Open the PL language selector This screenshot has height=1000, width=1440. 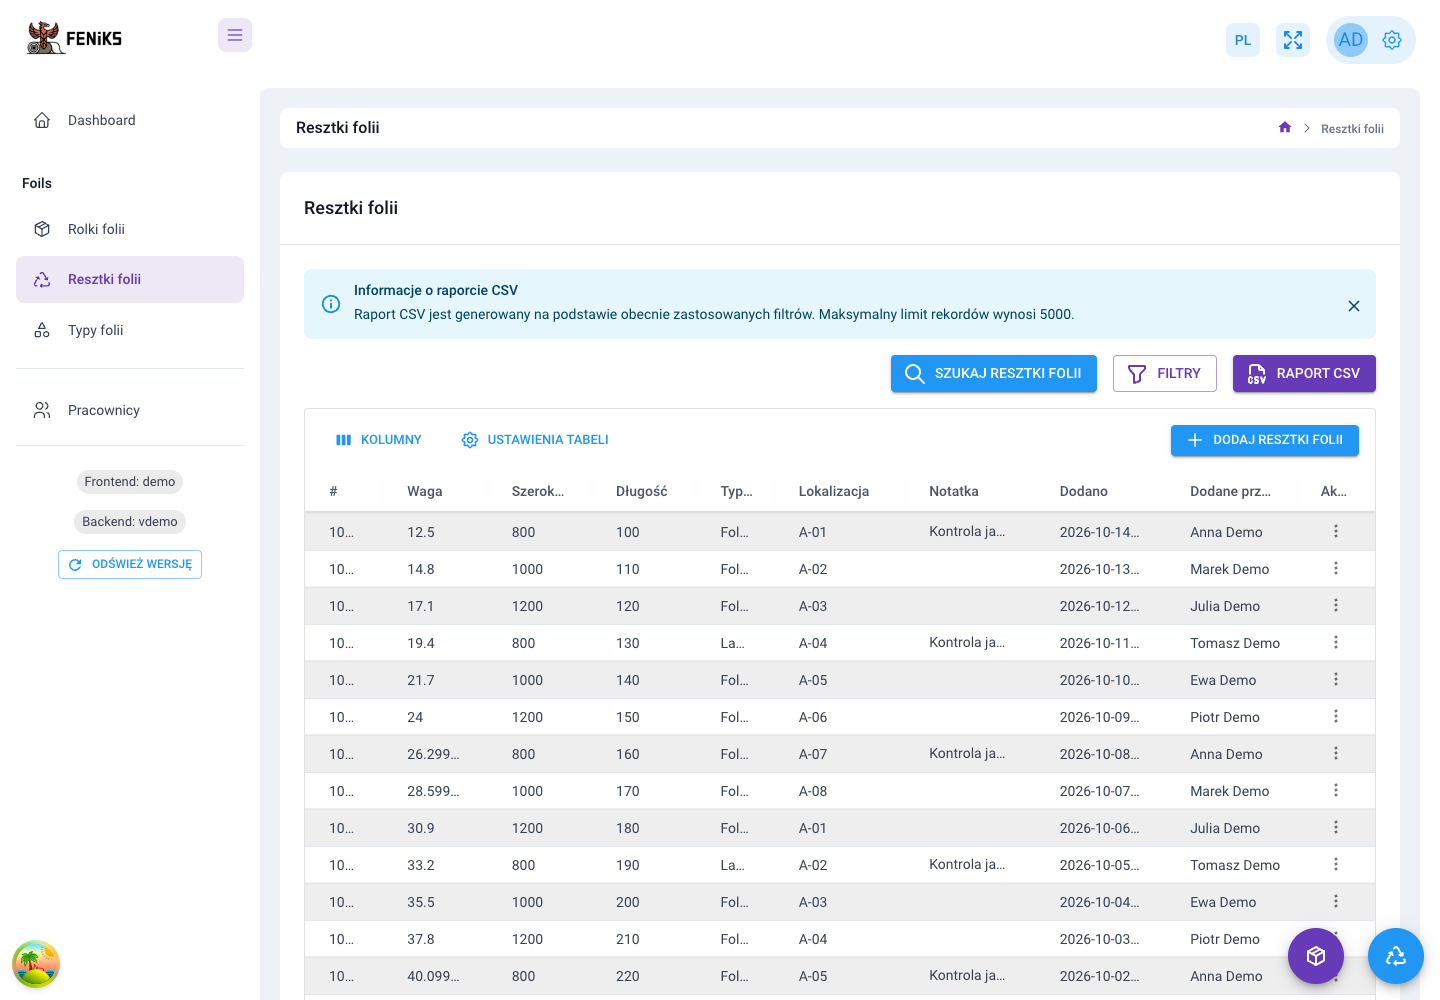(1243, 40)
